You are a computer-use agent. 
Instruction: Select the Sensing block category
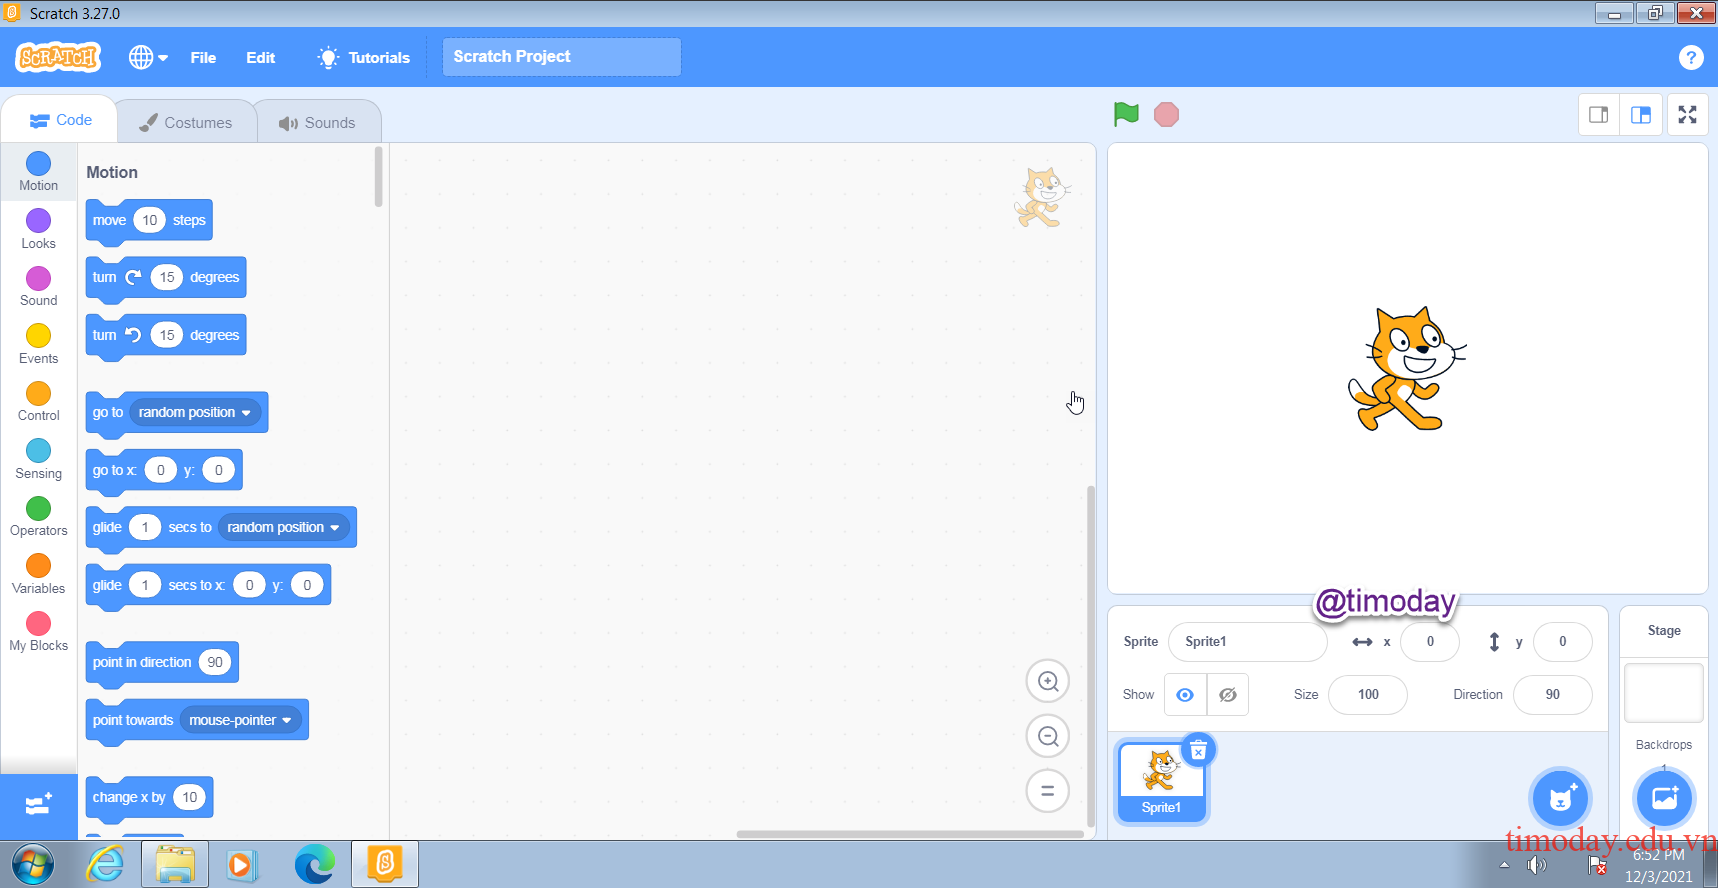[x=38, y=459]
